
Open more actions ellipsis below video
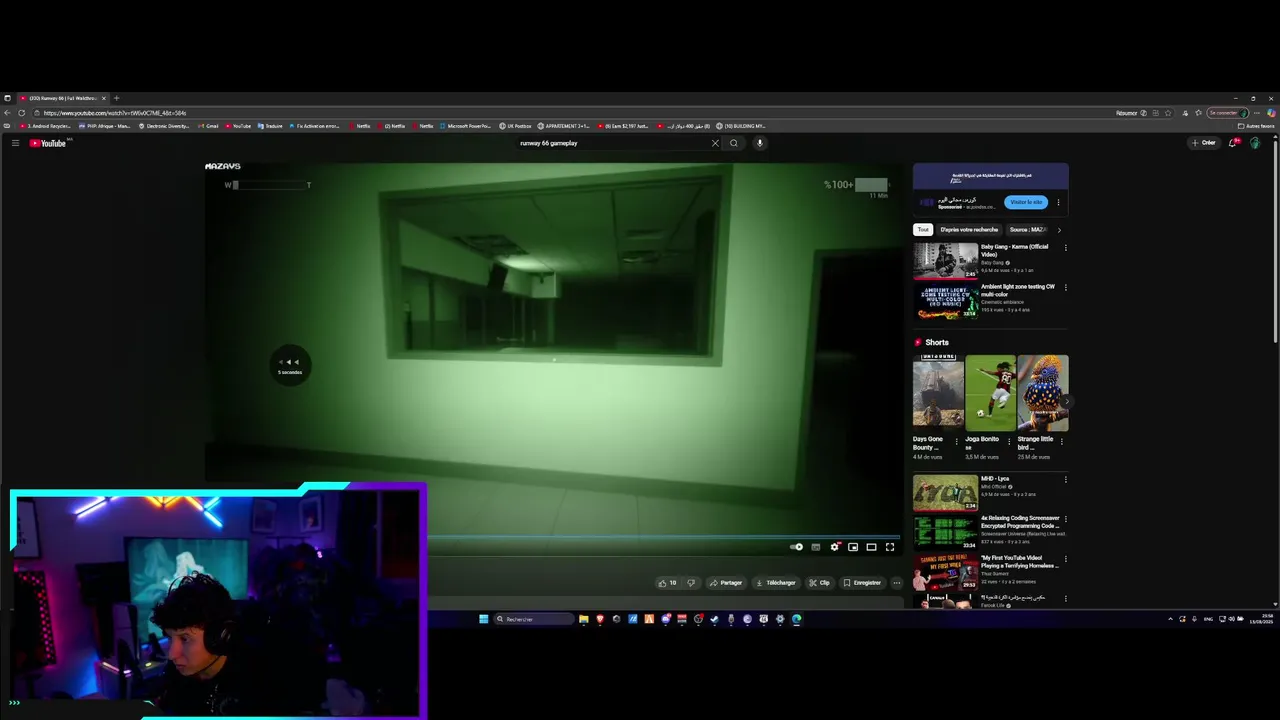click(x=896, y=583)
